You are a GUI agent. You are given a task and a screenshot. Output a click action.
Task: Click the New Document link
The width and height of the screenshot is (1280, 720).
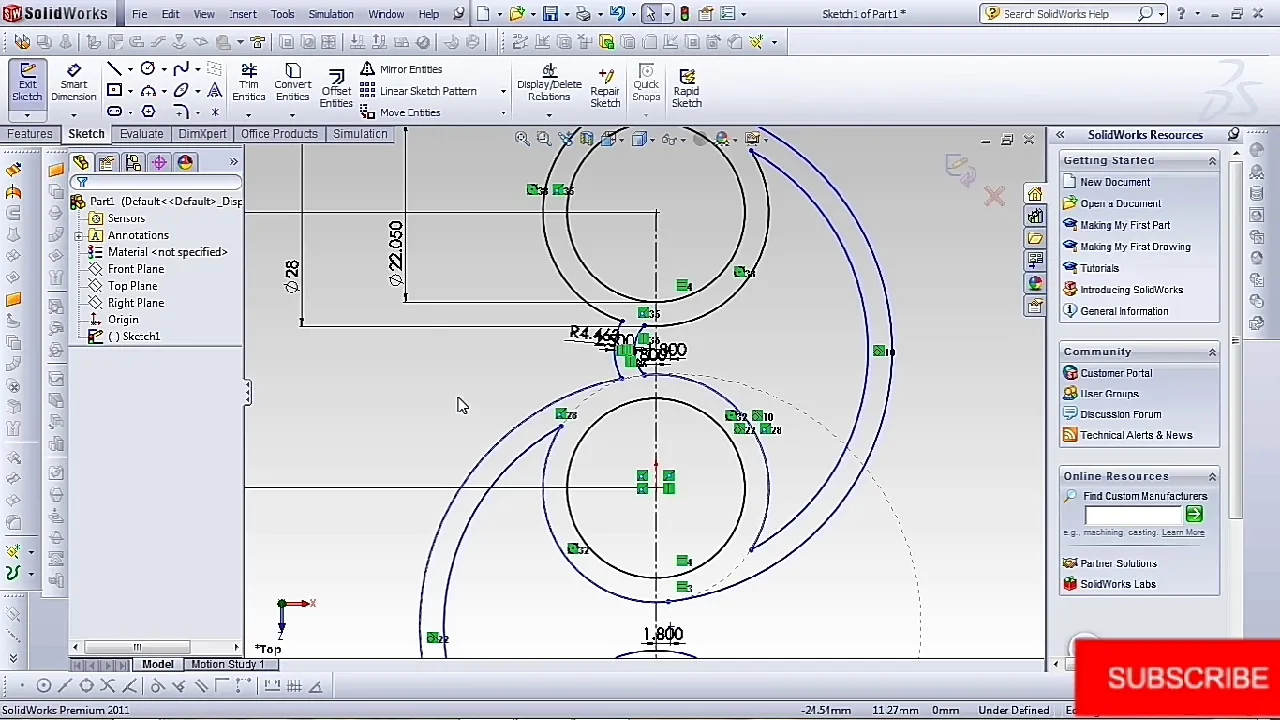[1115, 182]
